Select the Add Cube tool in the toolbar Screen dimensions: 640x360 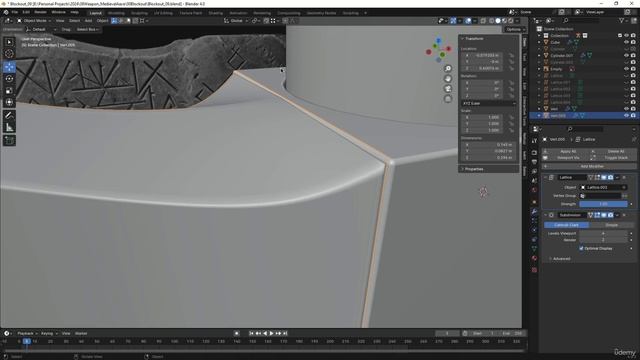coord(9,141)
